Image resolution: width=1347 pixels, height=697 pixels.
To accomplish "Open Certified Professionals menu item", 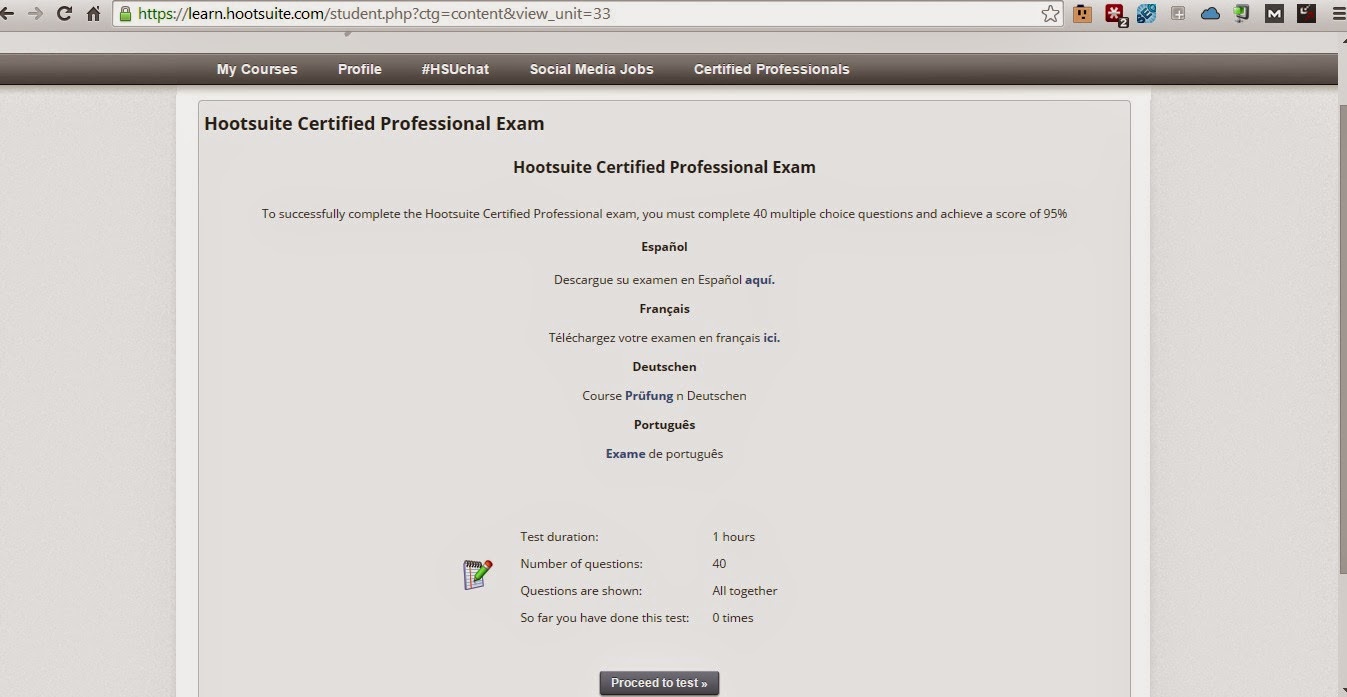I will [x=772, y=69].
